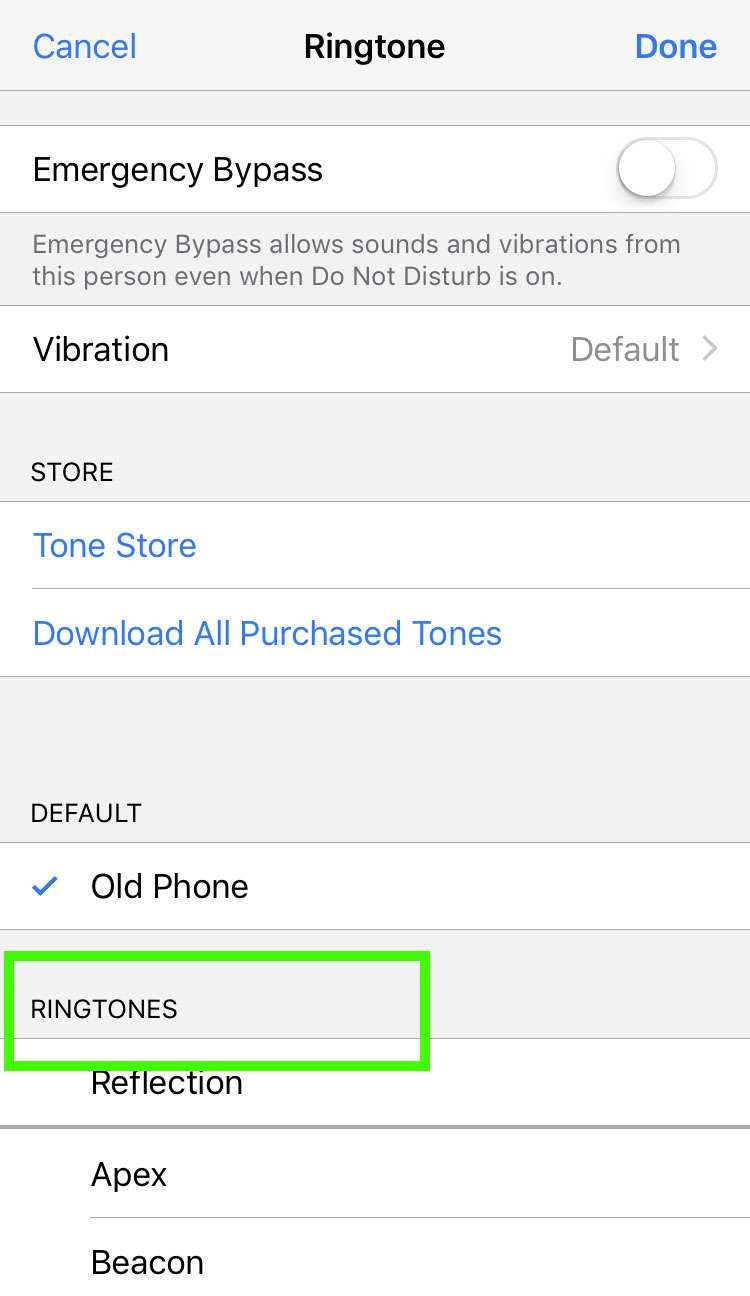Tap the RINGTONES section header
The height and width of the screenshot is (1296, 750).
click(x=101, y=1009)
